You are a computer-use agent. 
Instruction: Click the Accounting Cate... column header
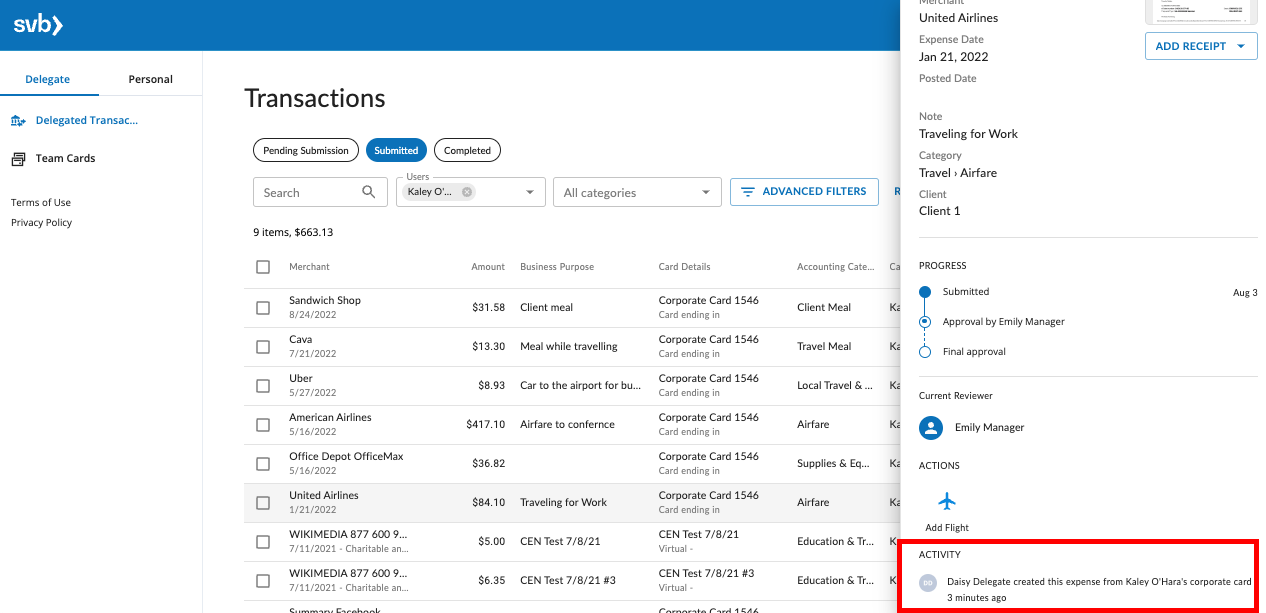coord(836,267)
